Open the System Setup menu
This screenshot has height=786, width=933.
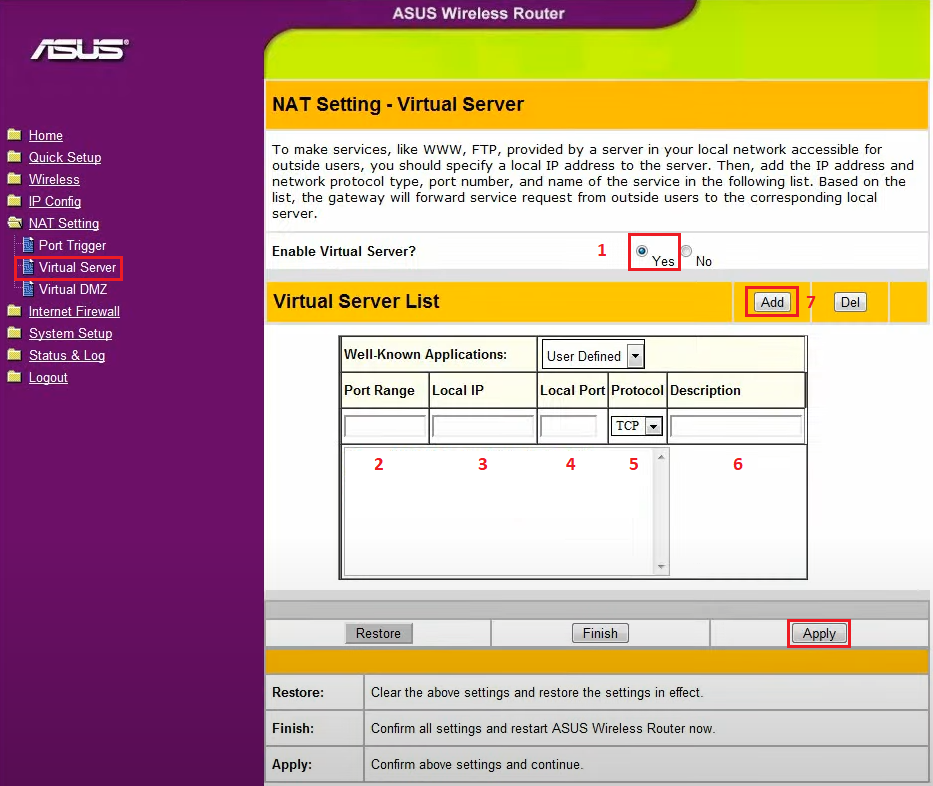pyautogui.click(x=70, y=333)
